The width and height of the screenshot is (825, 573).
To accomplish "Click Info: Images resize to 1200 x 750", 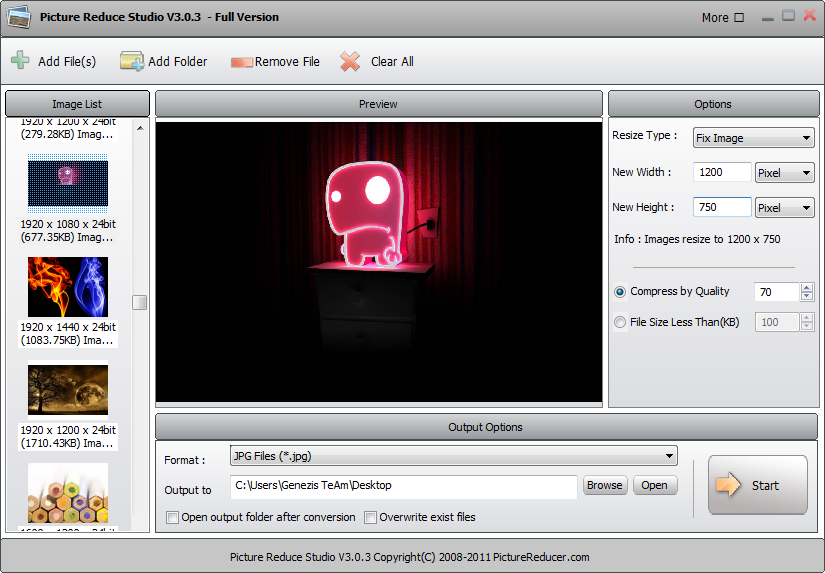I will pyautogui.click(x=697, y=239).
